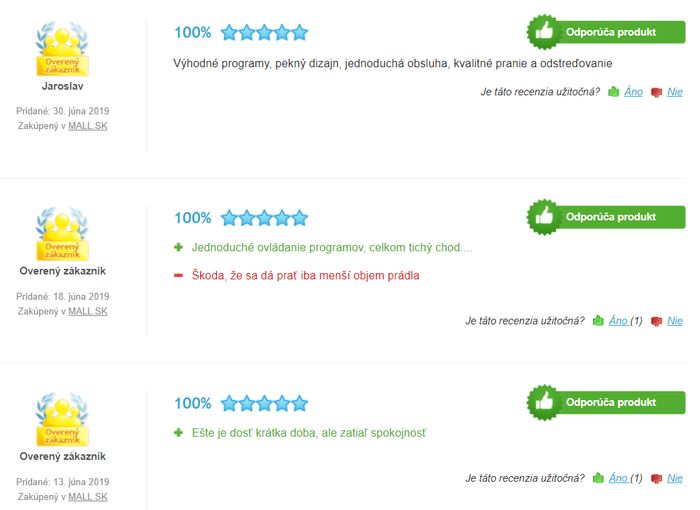Click the green plus icon beside Jednoduché ovládanie
Screen dimensions: 700x510
(179, 247)
